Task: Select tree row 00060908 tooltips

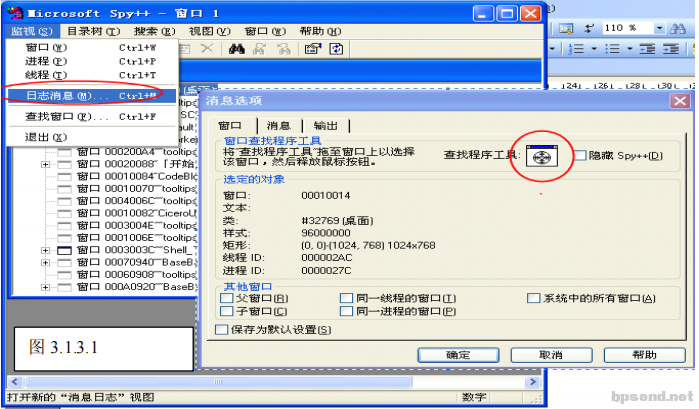Action: (137, 275)
